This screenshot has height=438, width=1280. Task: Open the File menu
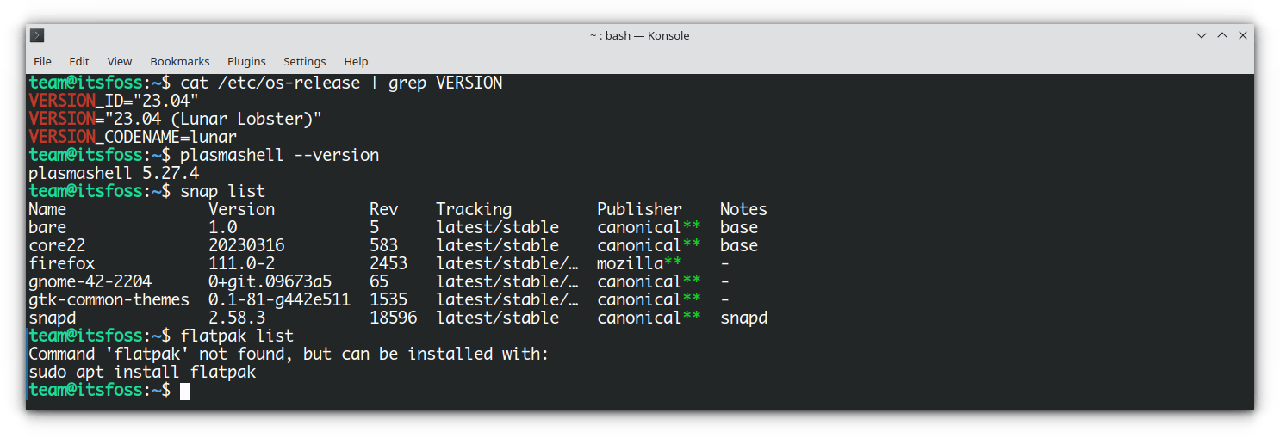(42, 62)
